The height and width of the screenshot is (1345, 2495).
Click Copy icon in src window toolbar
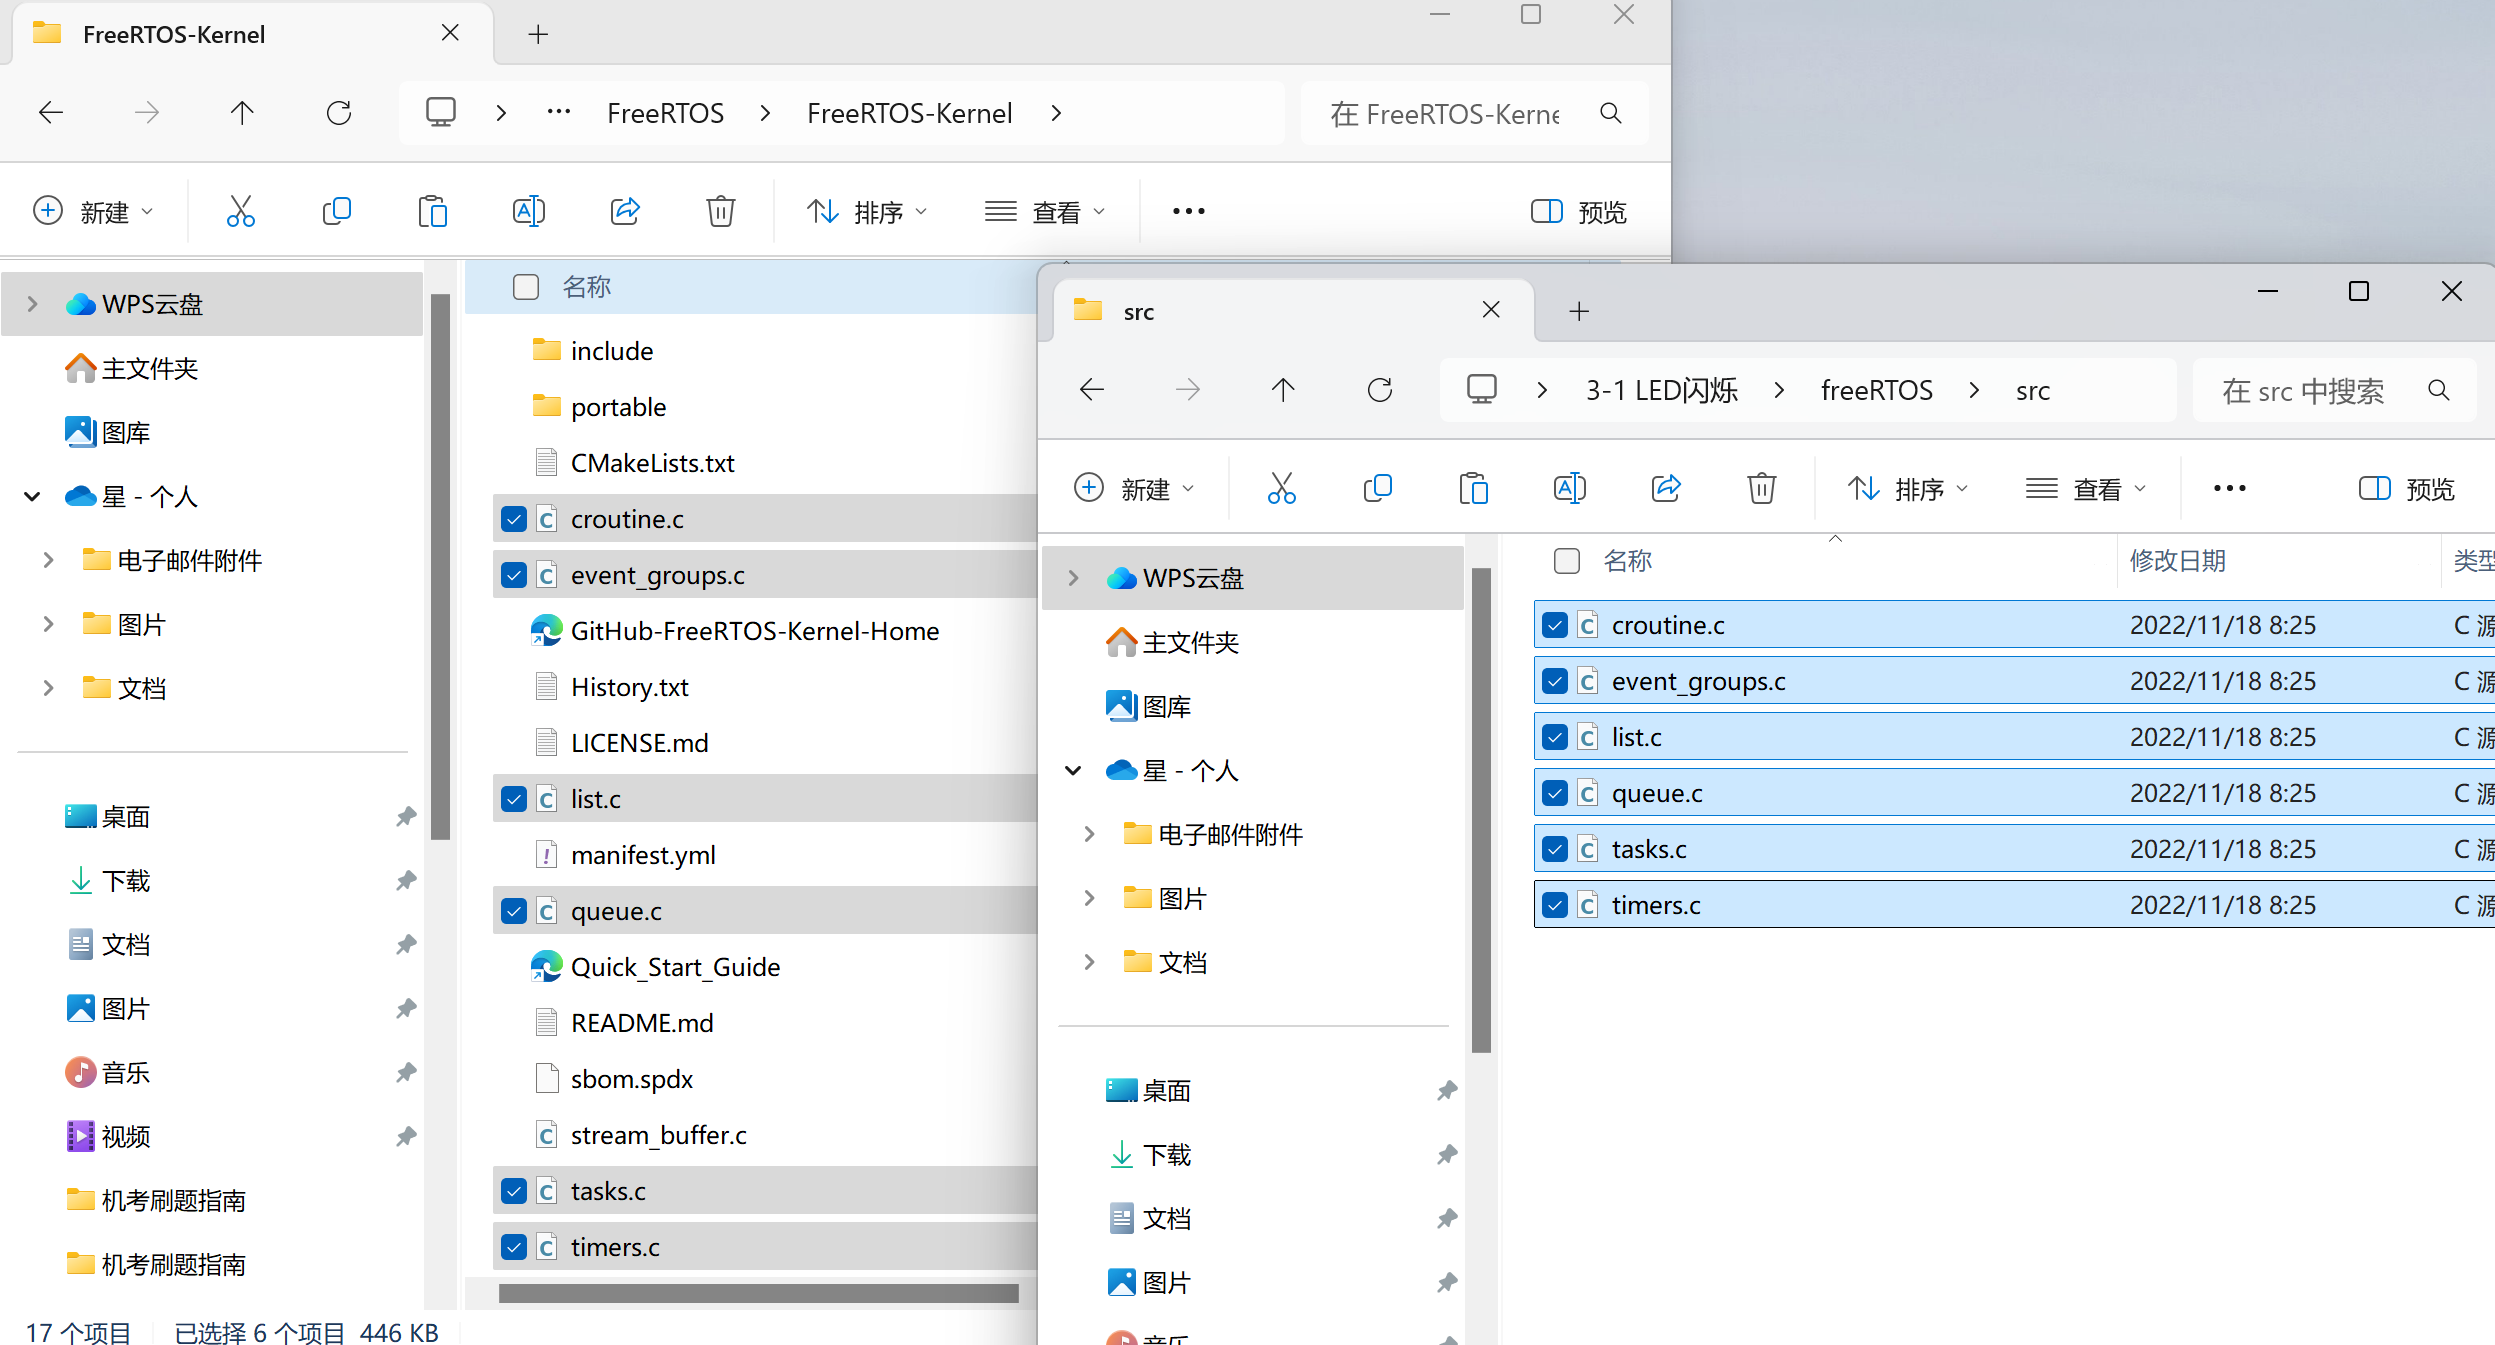point(1377,488)
